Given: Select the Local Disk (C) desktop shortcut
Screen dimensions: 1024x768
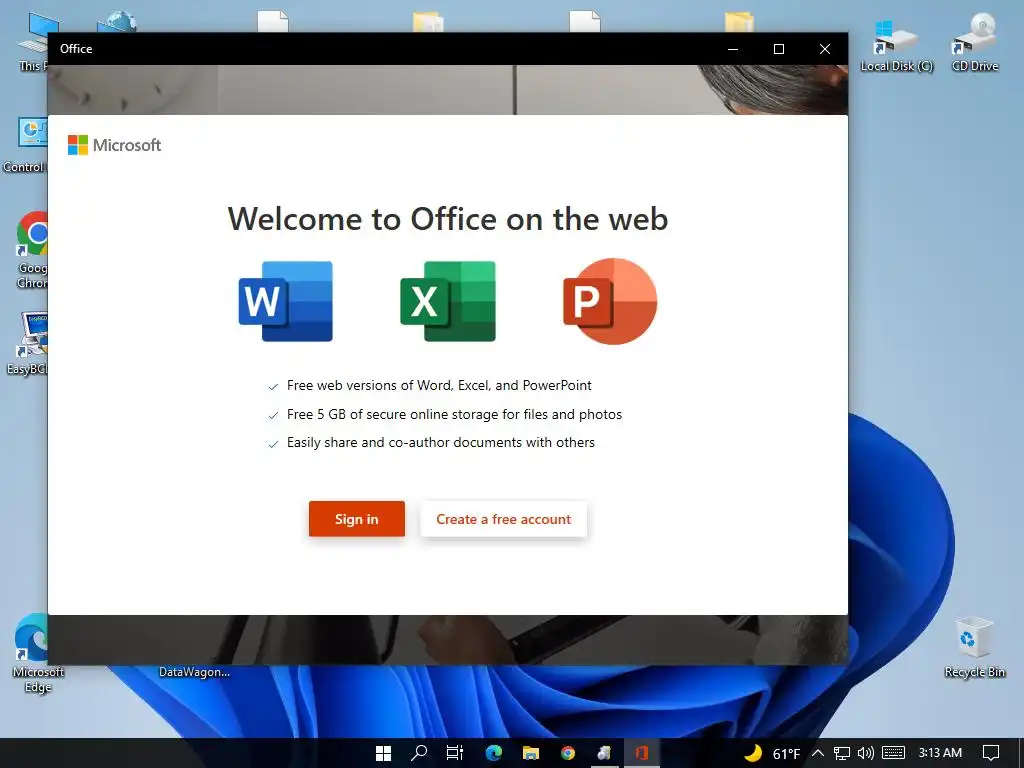Looking at the screenshot, I should click(896, 44).
